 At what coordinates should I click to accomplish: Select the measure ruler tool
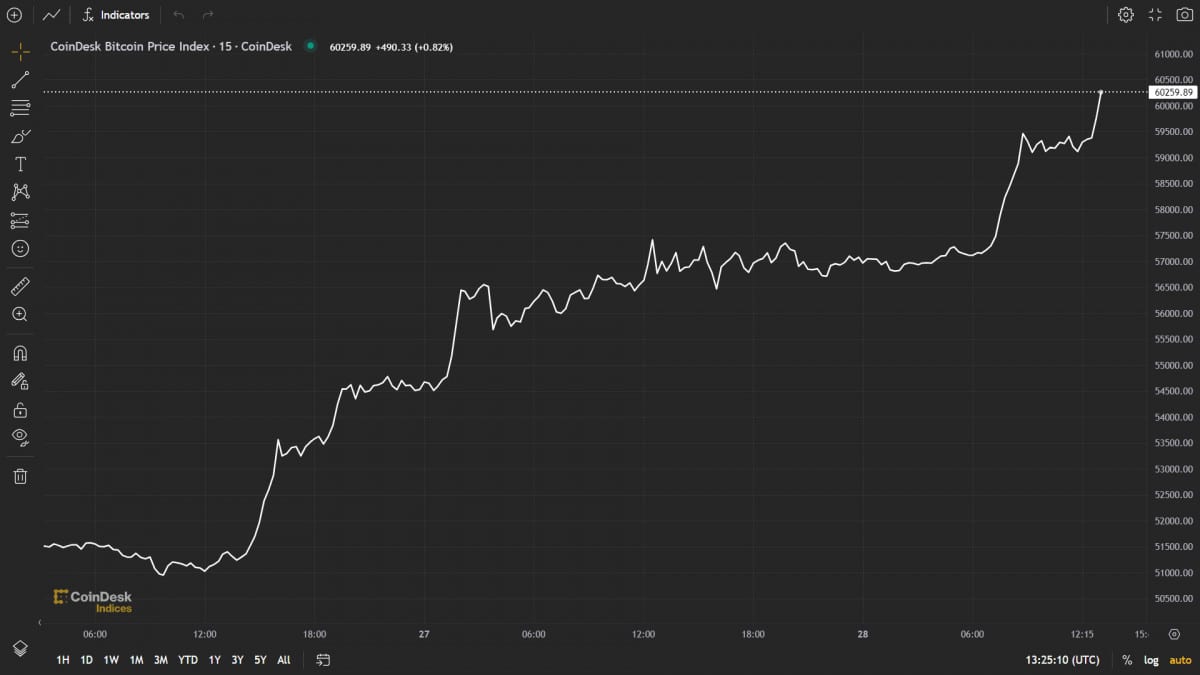(x=20, y=285)
